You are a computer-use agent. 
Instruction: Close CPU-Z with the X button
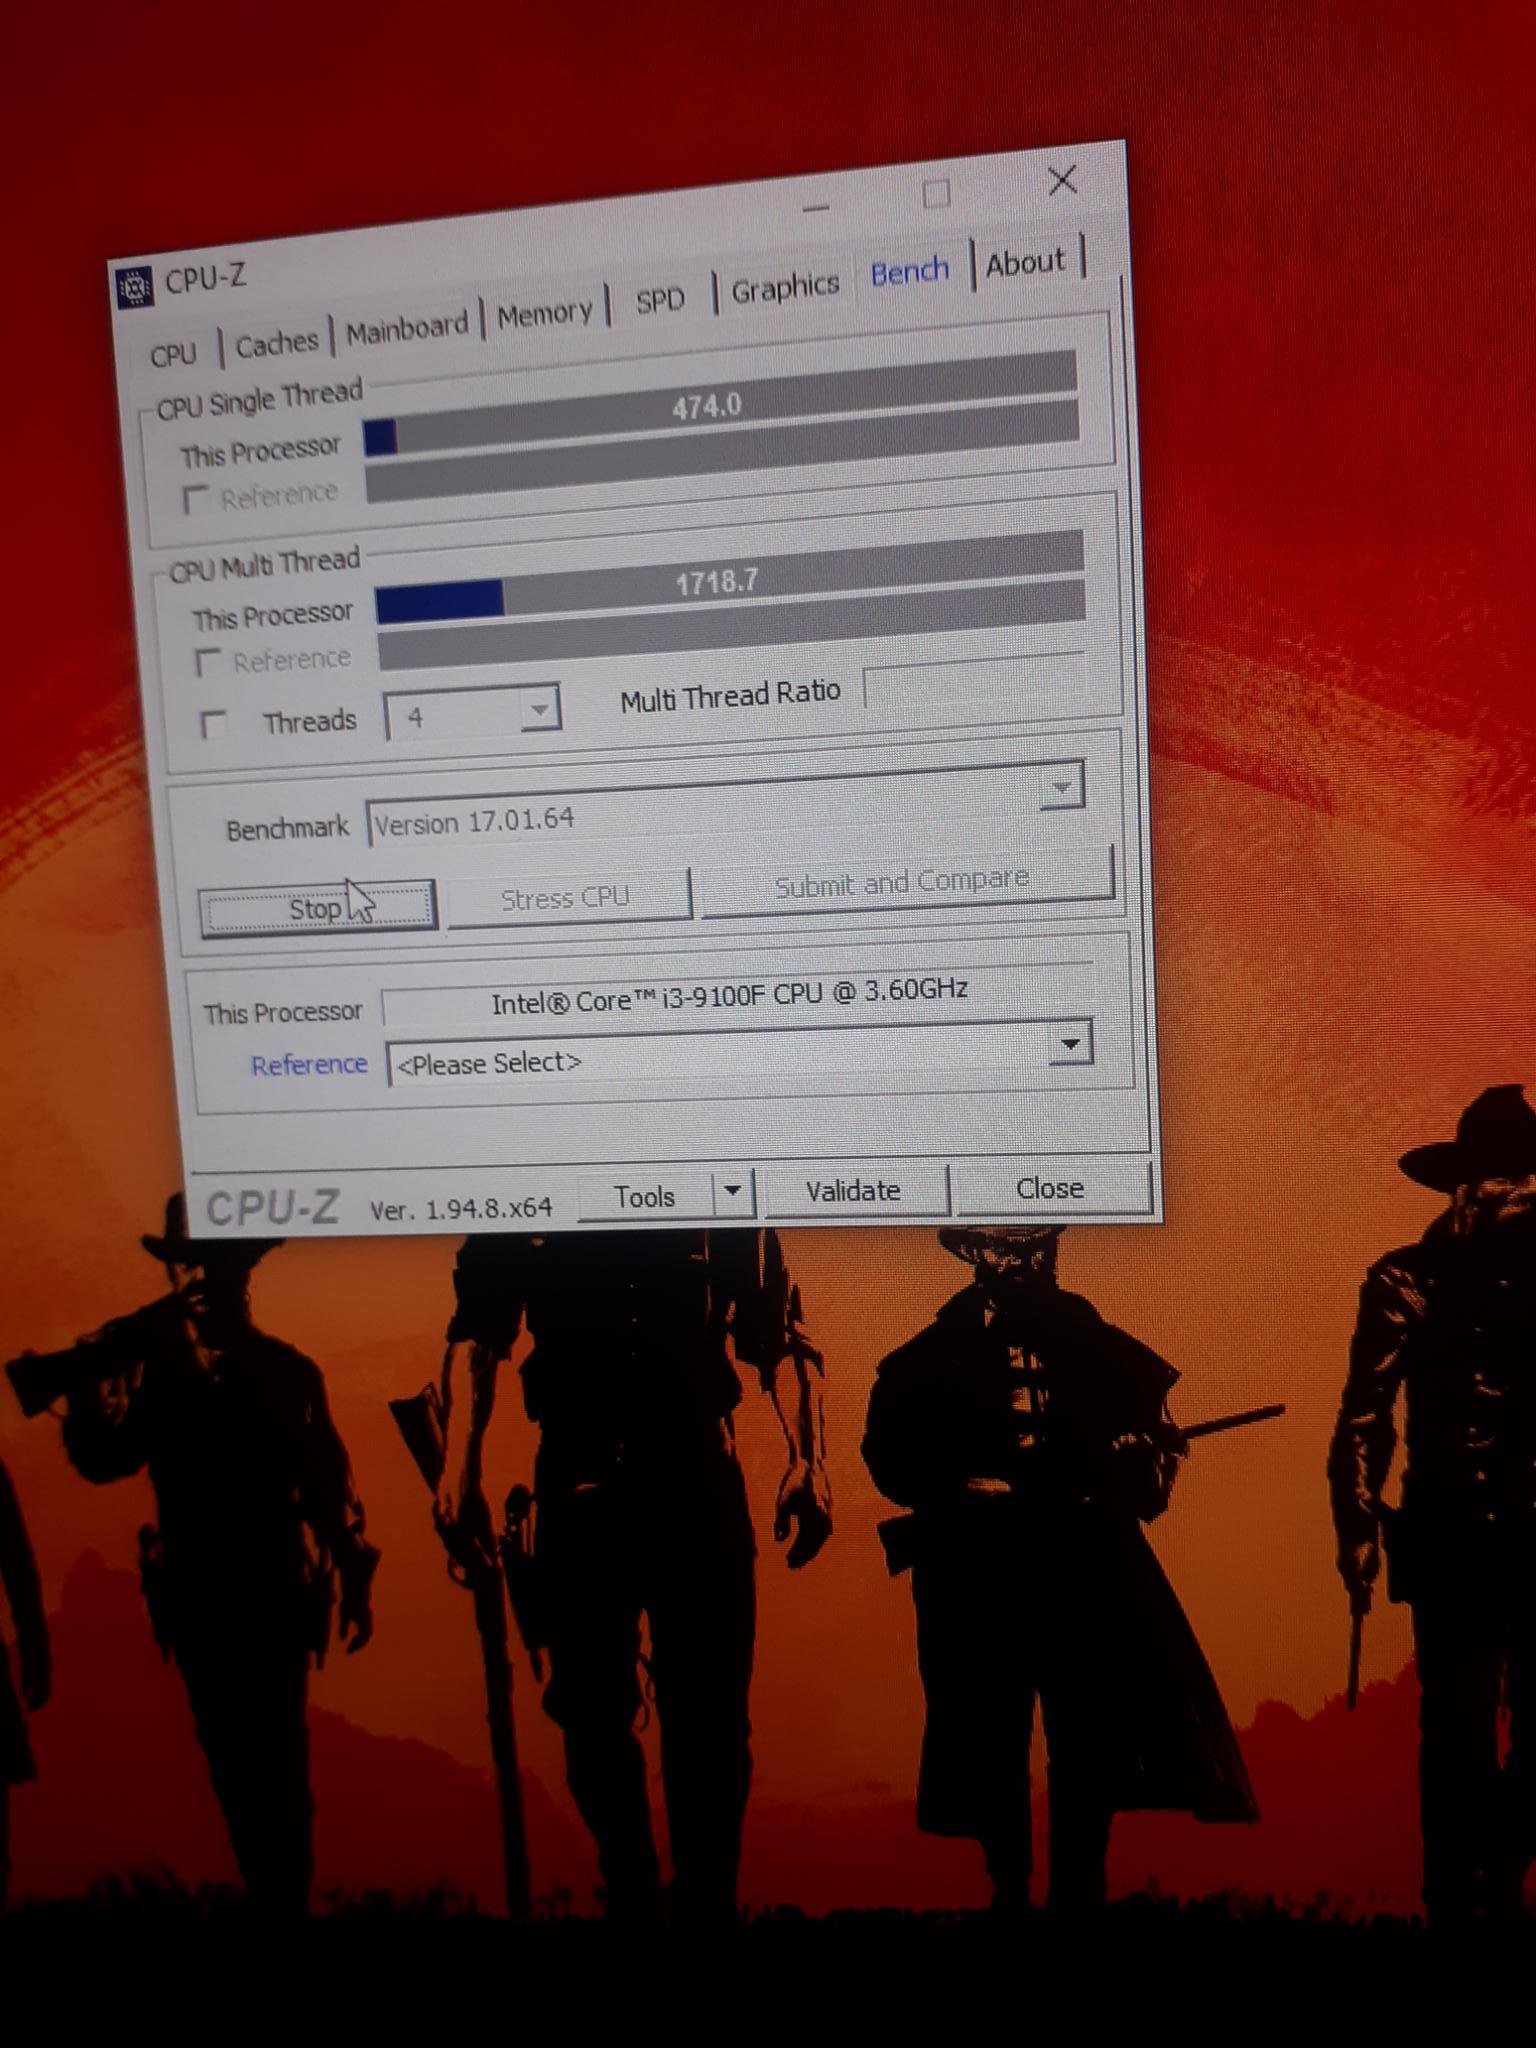click(x=1062, y=181)
